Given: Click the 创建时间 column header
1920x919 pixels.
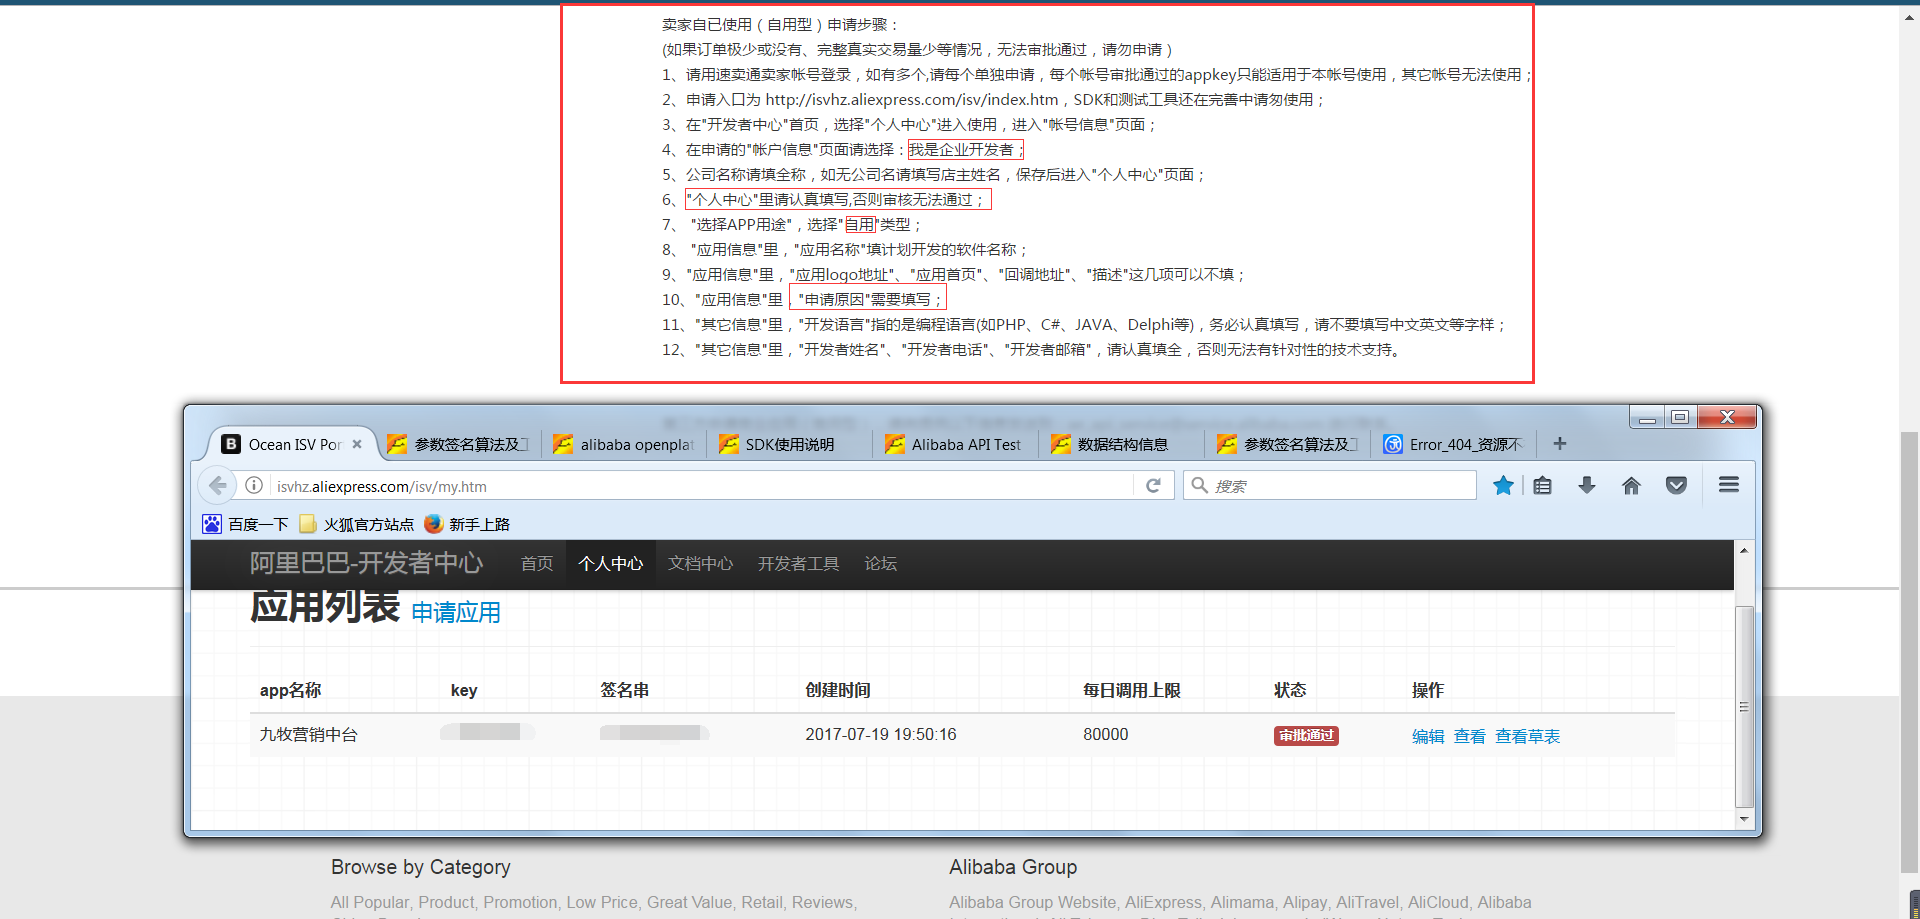Looking at the screenshot, I should (838, 690).
